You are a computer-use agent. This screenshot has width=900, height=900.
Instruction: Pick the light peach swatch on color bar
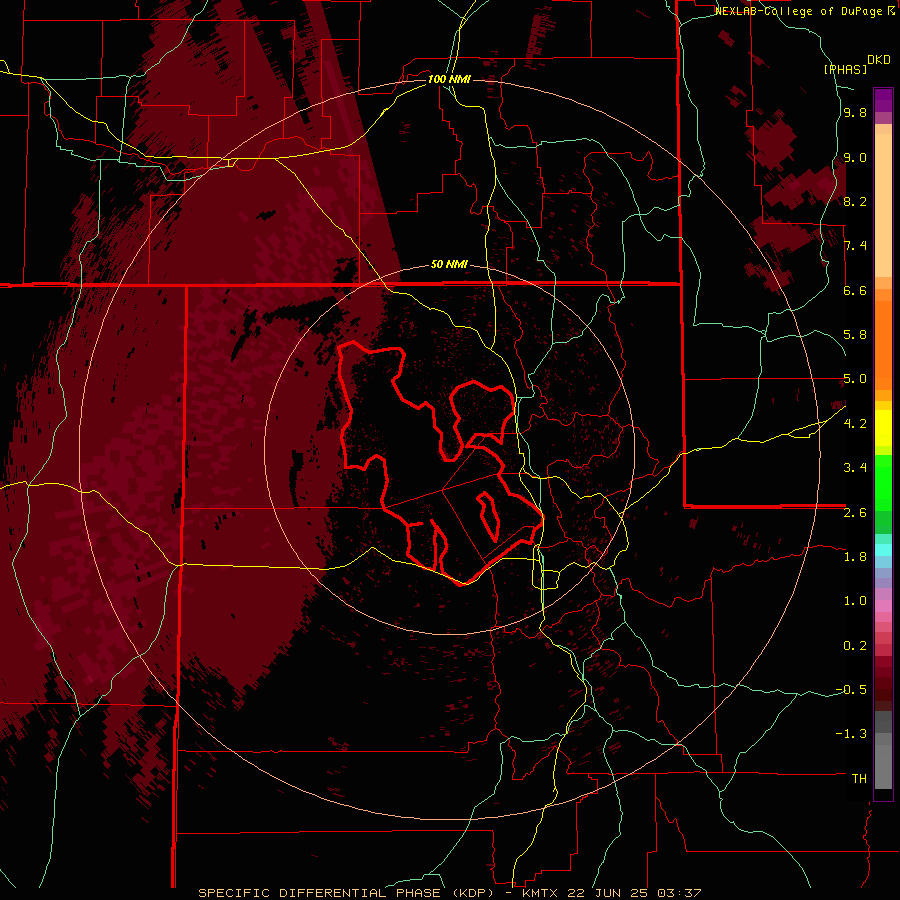883,205
